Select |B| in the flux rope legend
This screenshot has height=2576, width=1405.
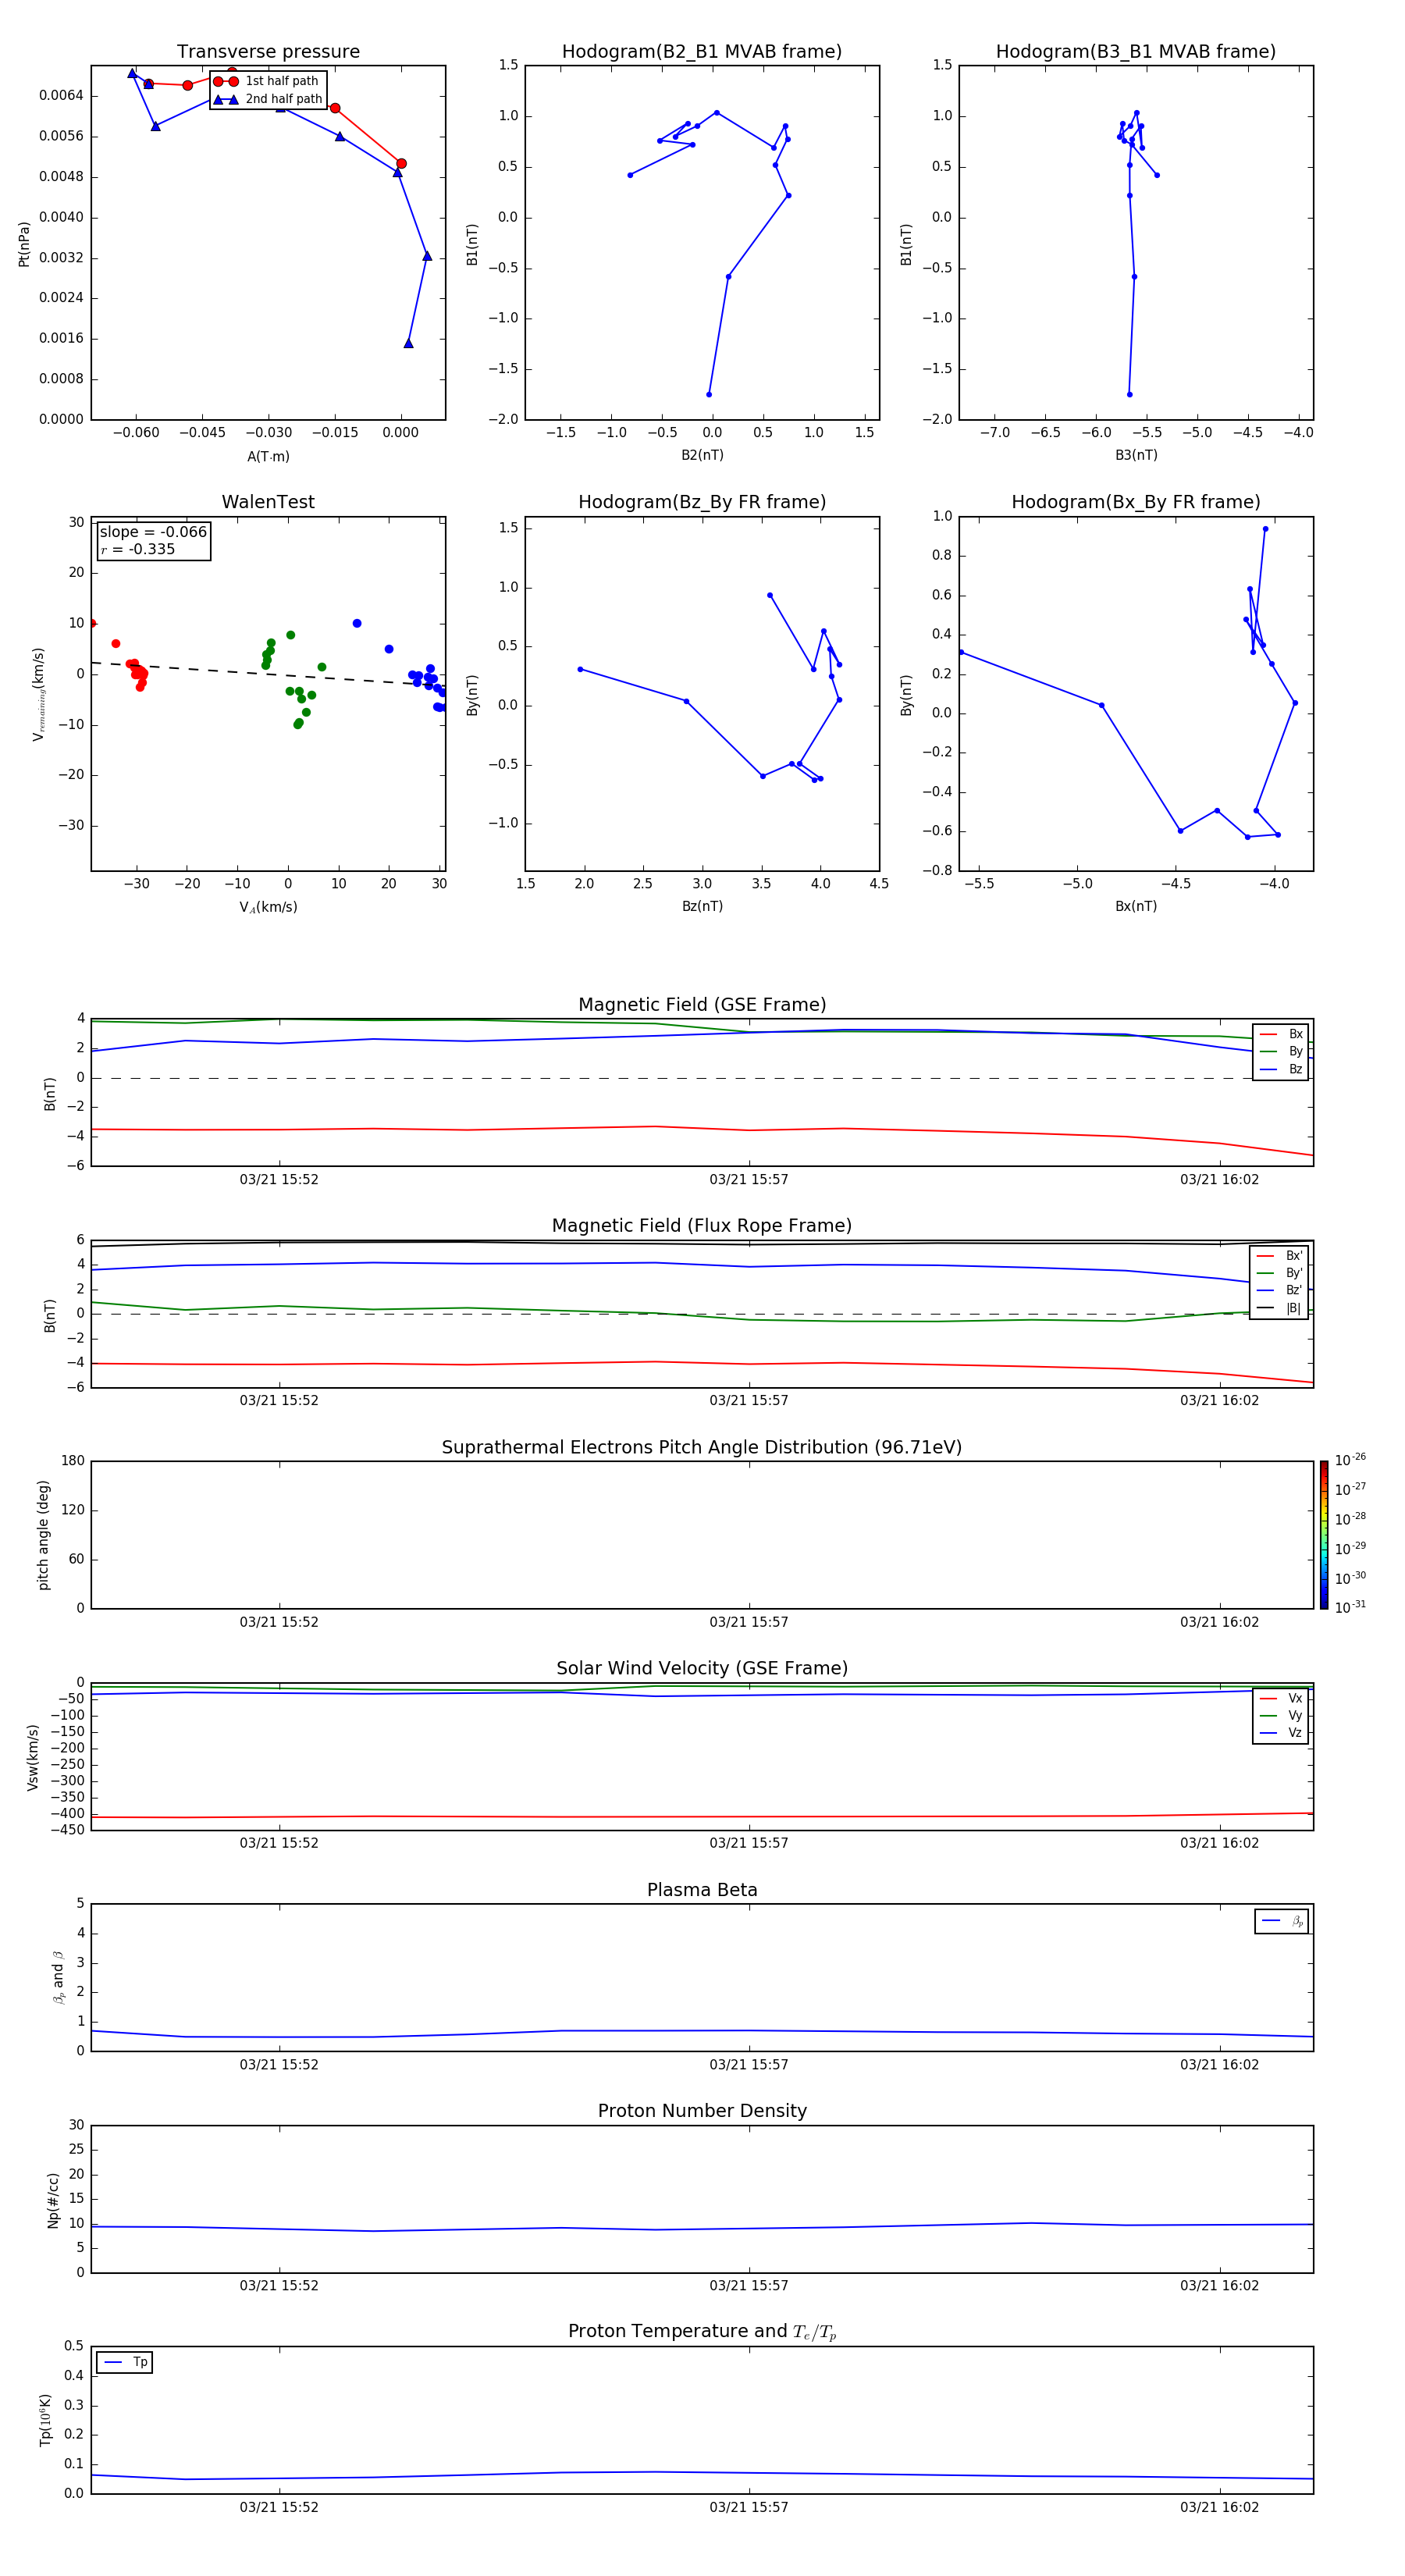click(x=1279, y=1308)
